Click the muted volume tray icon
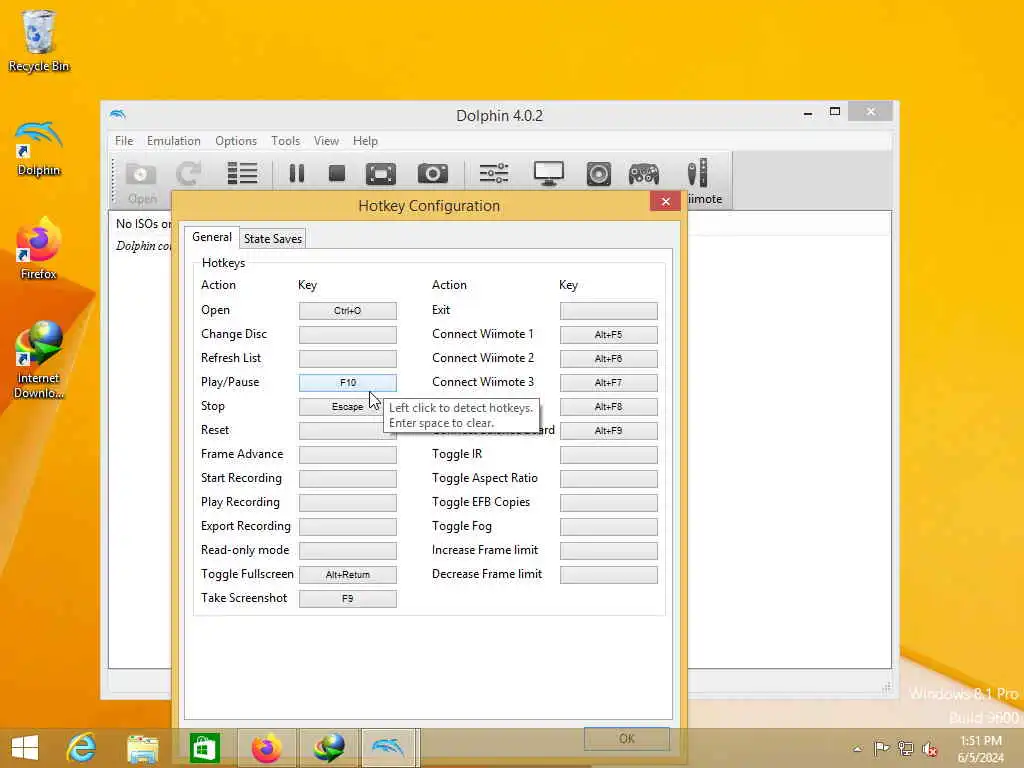The image size is (1024, 768). pyautogui.click(x=930, y=748)
